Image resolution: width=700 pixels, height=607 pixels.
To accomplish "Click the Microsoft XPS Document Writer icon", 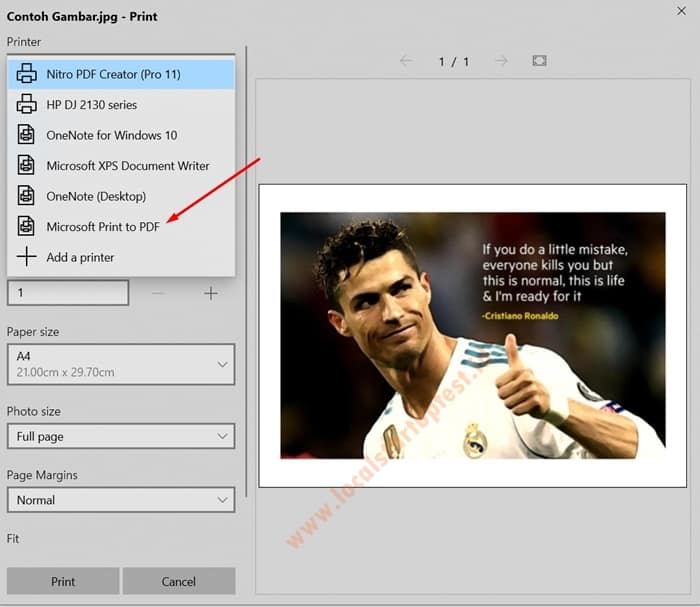I will click(x=26, y=166).
